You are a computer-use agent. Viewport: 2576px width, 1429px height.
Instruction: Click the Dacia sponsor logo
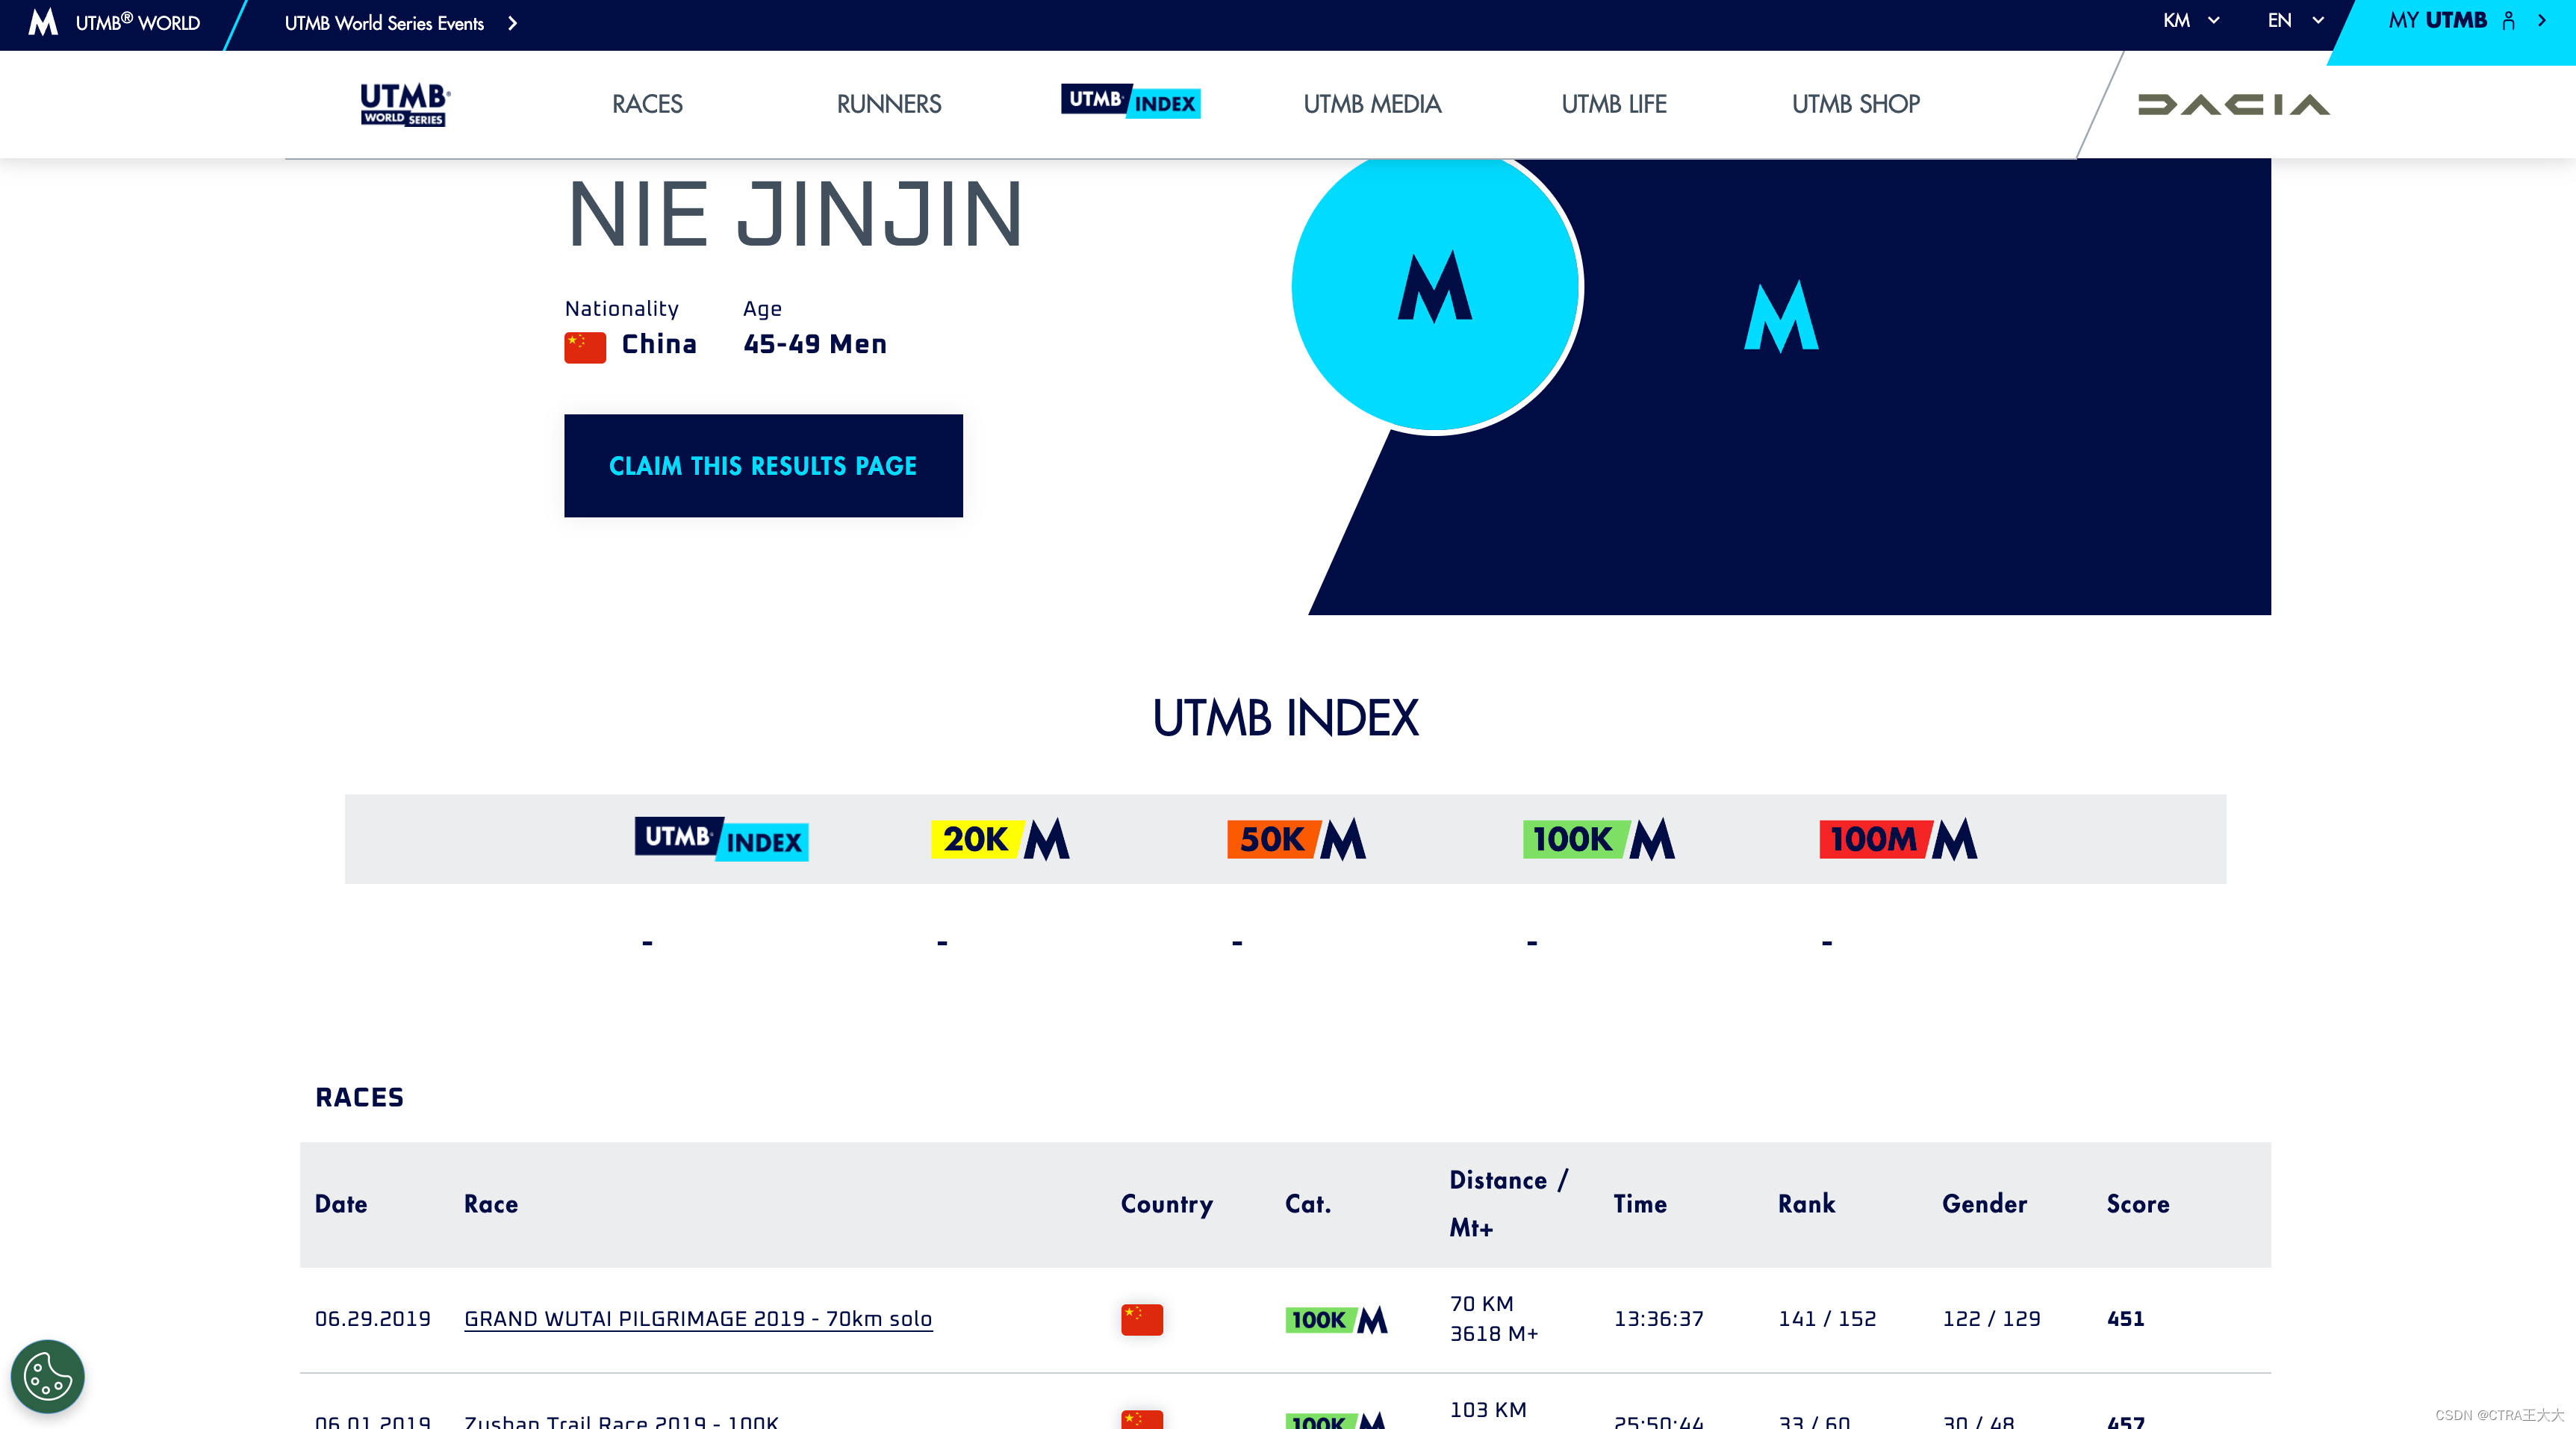pos(2233,104)
